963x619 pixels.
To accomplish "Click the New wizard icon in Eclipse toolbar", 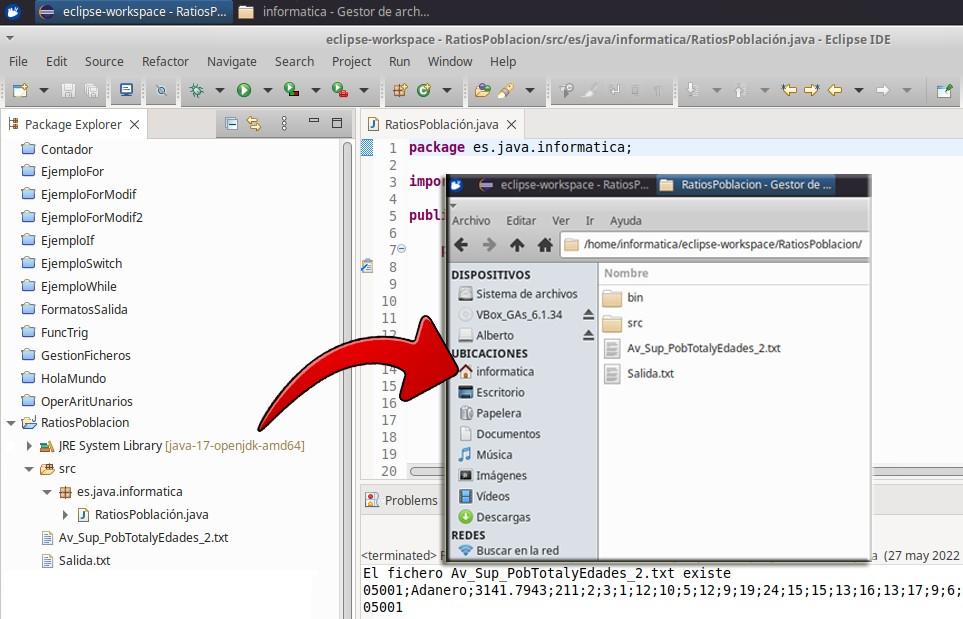I will (x=20, y=90).
